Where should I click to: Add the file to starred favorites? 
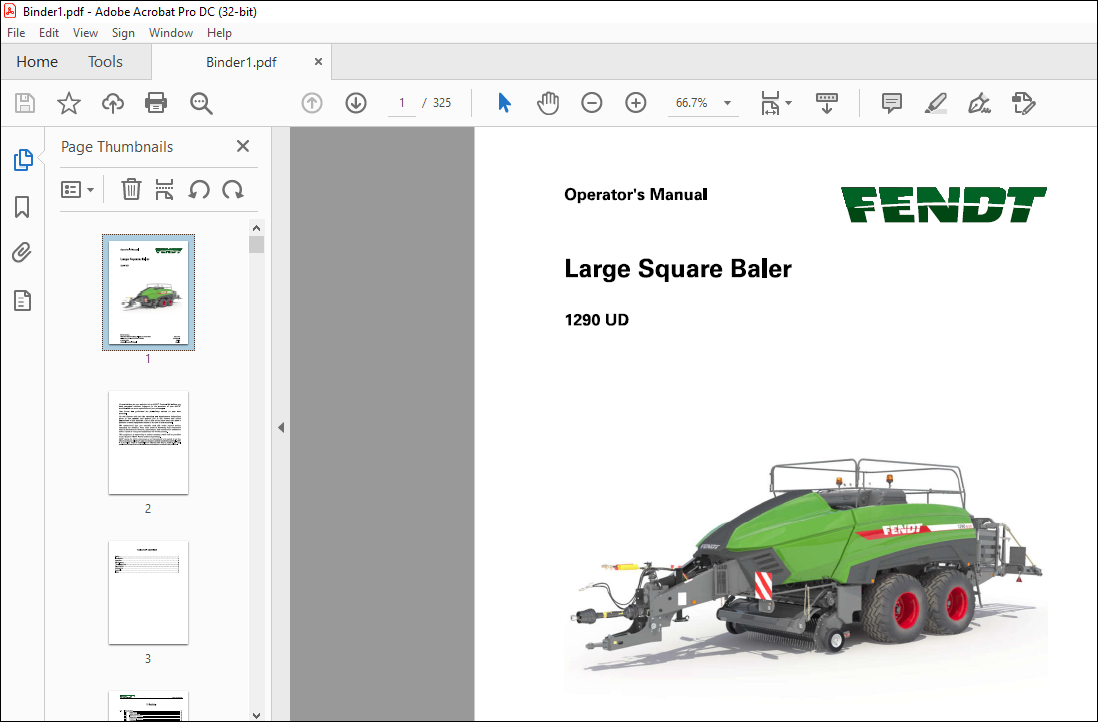(x=69, y=103)
